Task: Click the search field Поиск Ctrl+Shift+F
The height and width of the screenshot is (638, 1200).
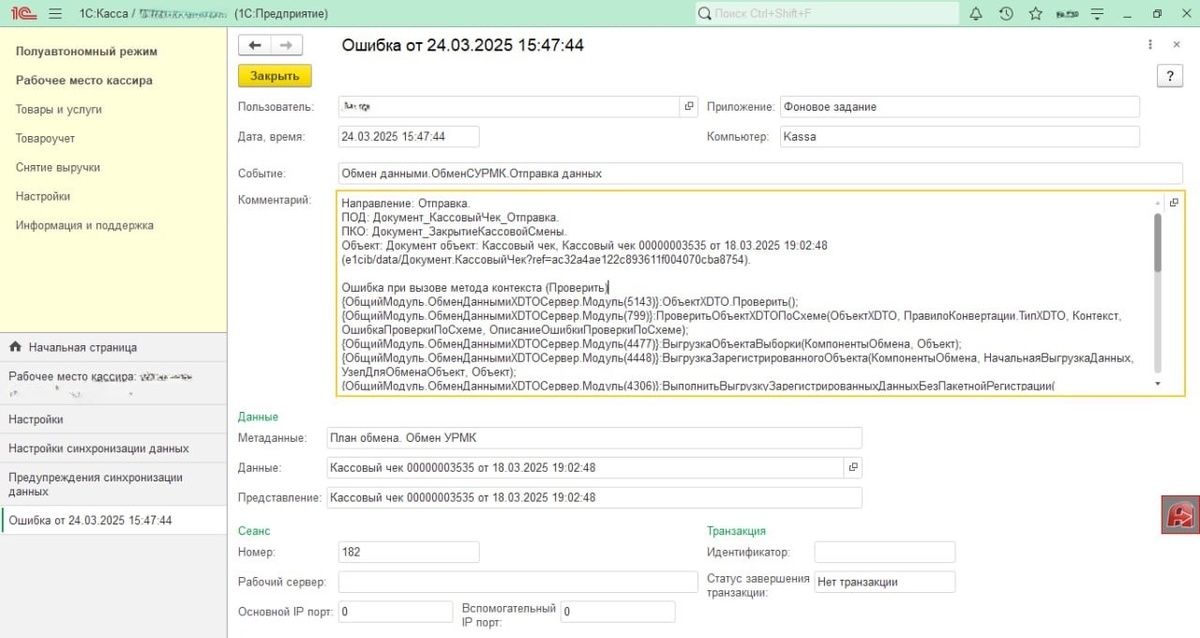Action: (828, 14)
